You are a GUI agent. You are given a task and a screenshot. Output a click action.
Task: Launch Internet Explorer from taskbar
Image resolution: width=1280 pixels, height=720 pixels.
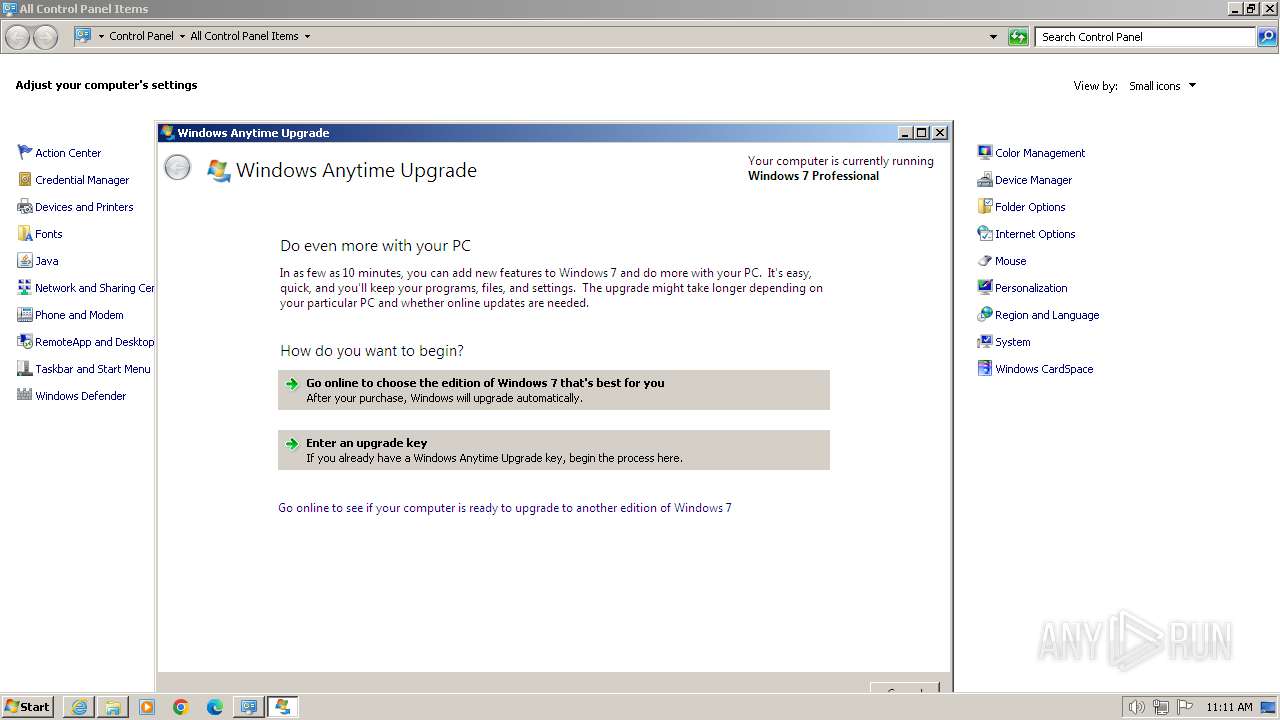79,707
